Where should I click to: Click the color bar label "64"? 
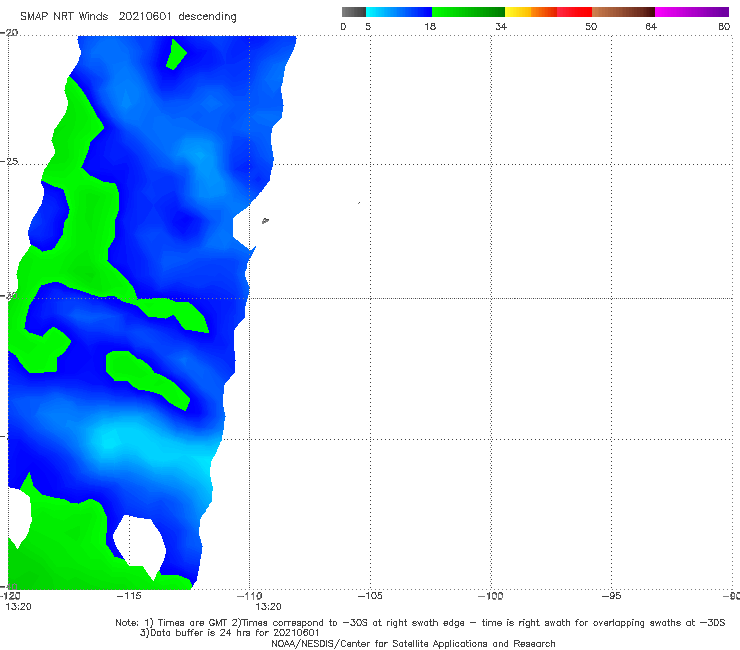coord(651,26)
